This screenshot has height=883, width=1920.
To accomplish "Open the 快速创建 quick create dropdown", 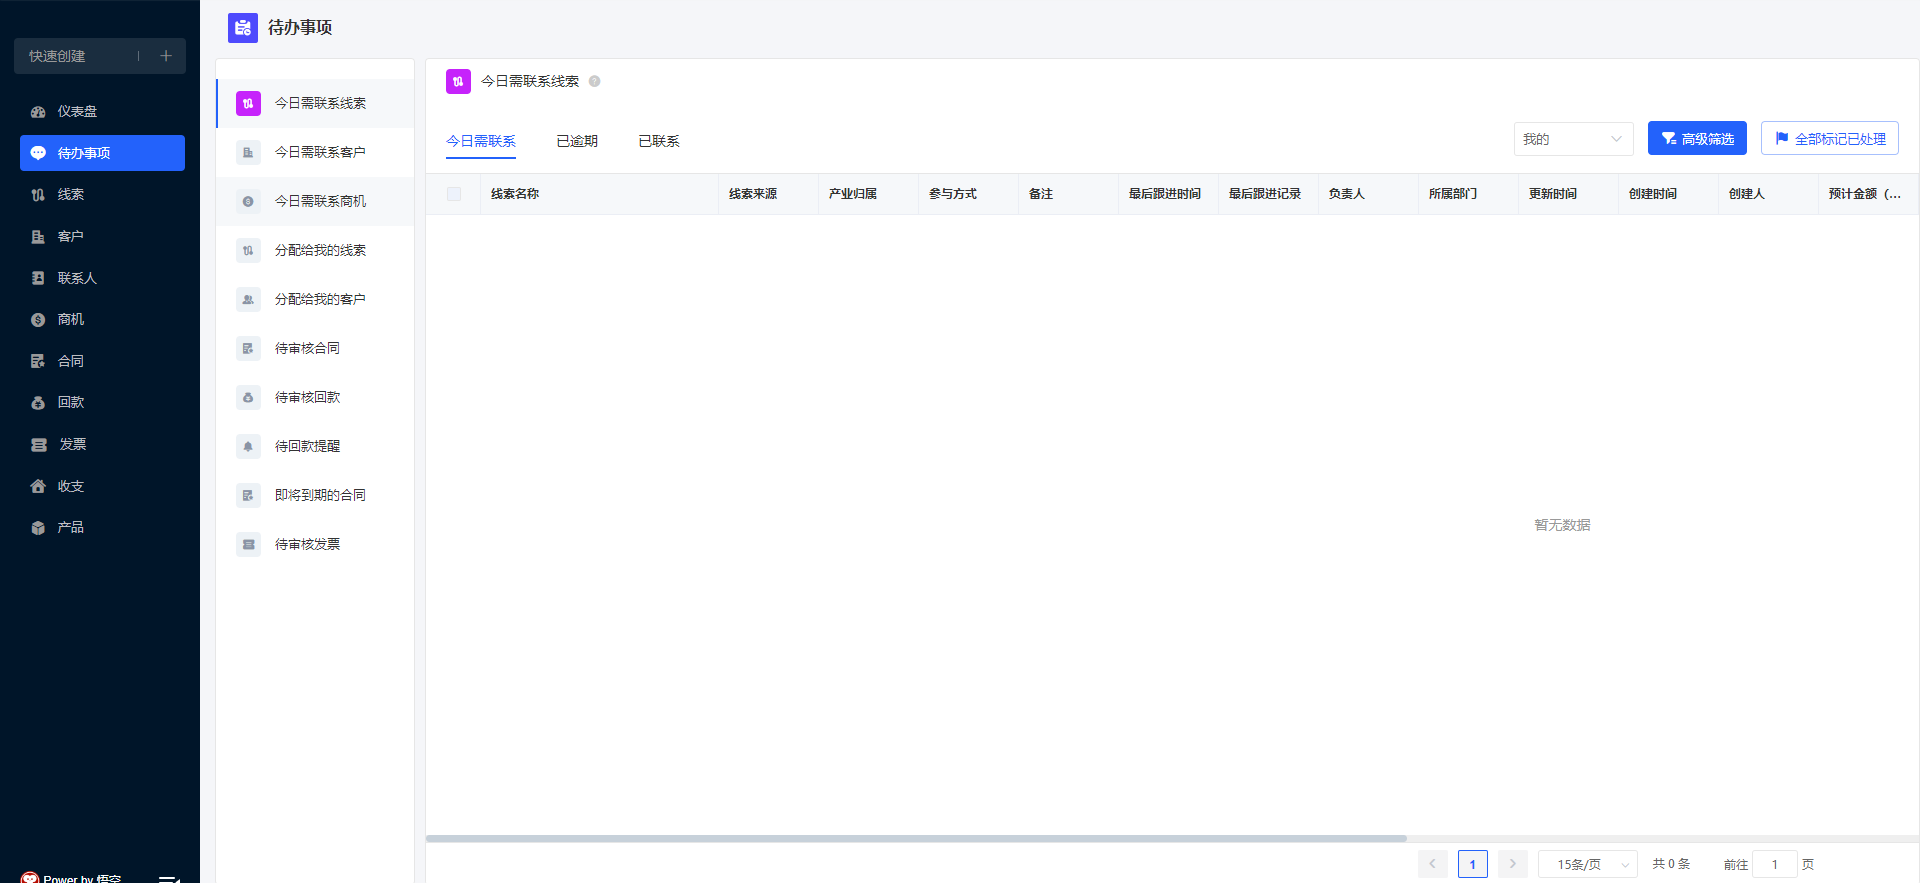I will 100,56.
